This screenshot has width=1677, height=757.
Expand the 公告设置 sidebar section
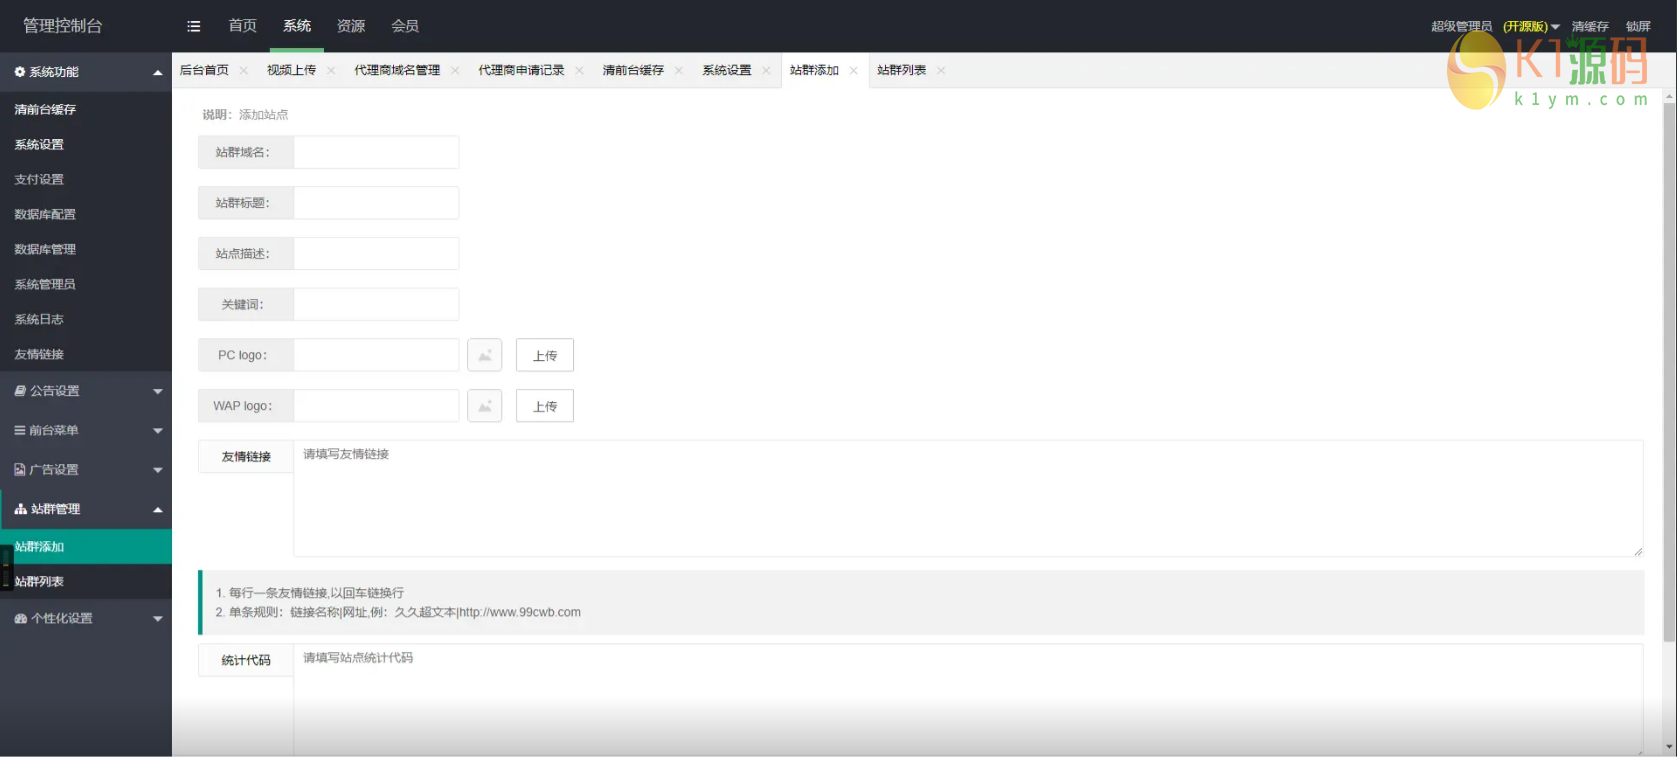[x=86, y=391]
